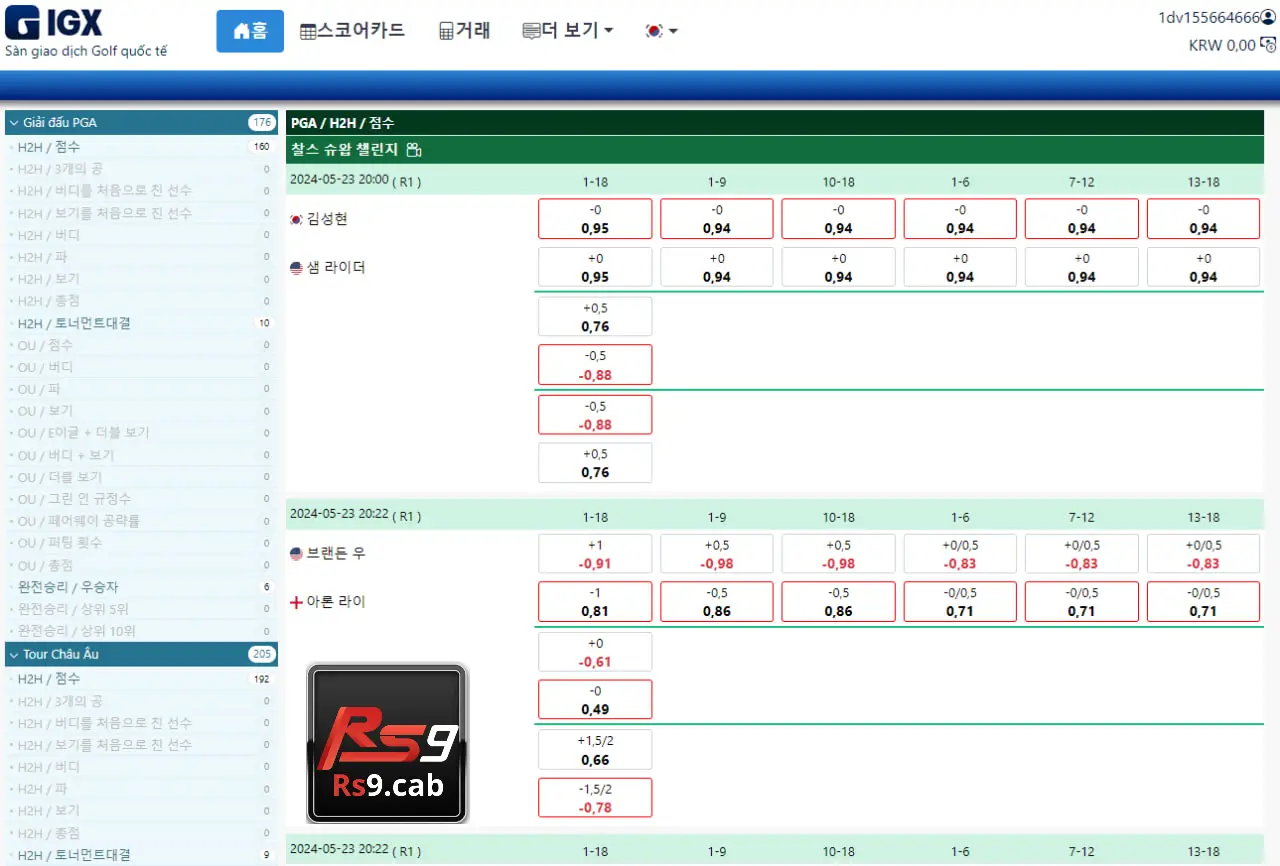Pick the +1,5/2 handicap odds 0,66
This screenshot has width=1280, height=866.
[595, 750]
